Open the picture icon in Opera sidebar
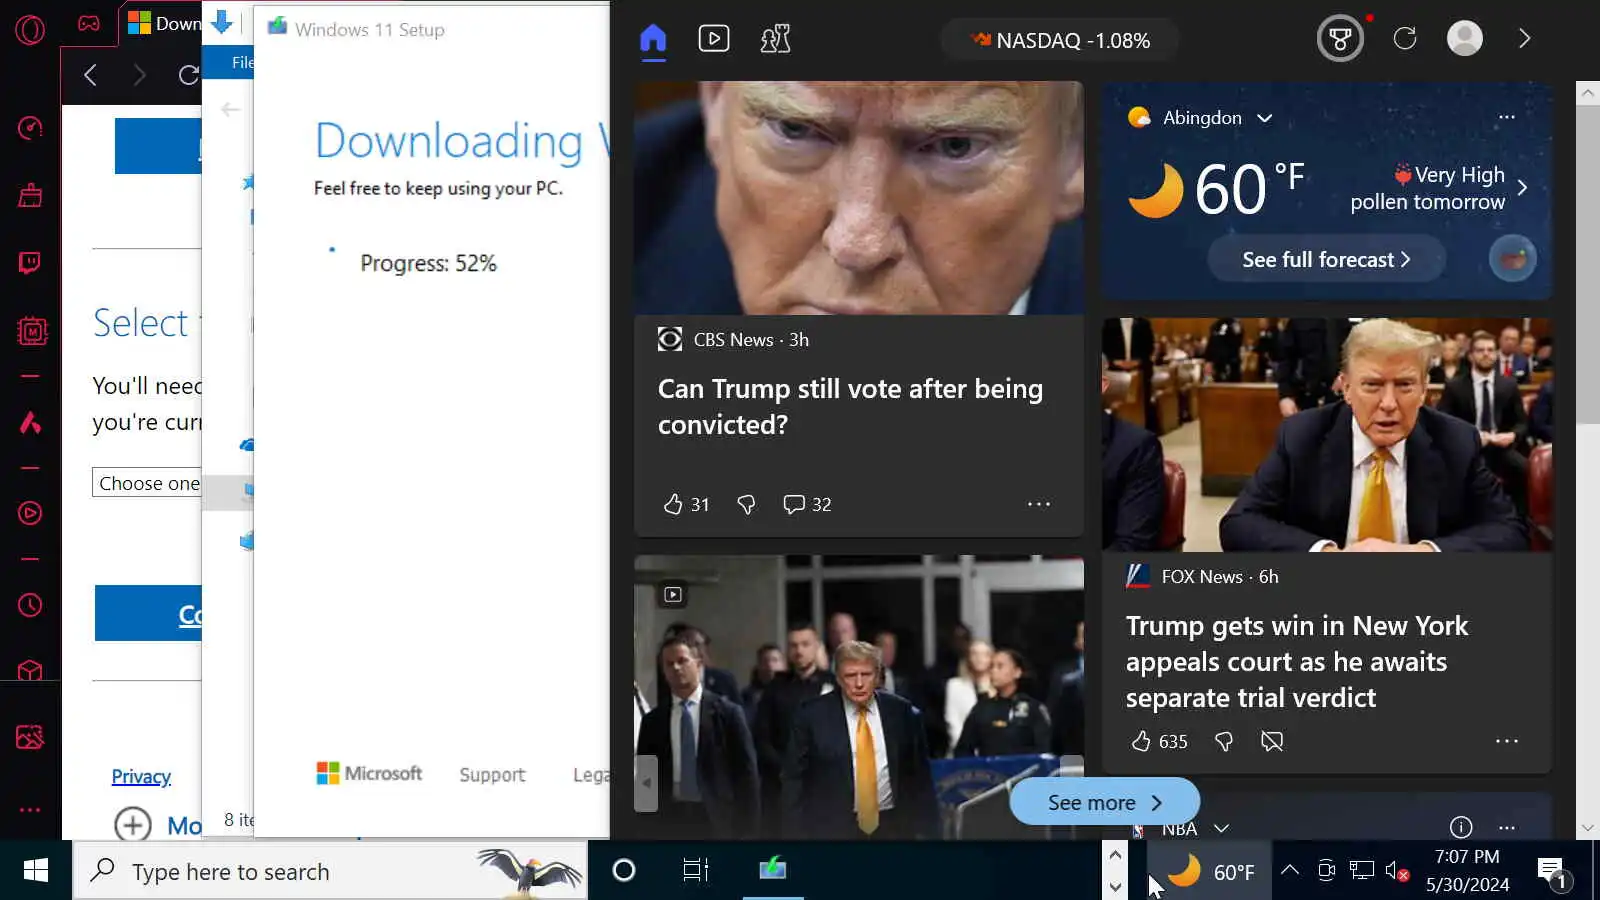Viewport: 1600px width, 900px height. click(30, 738)
